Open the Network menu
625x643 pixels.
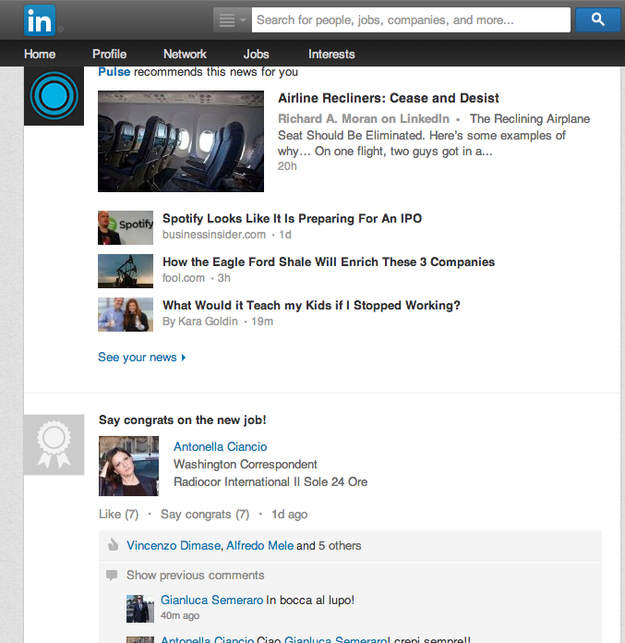pyautogui.click(x=185, y=54)
